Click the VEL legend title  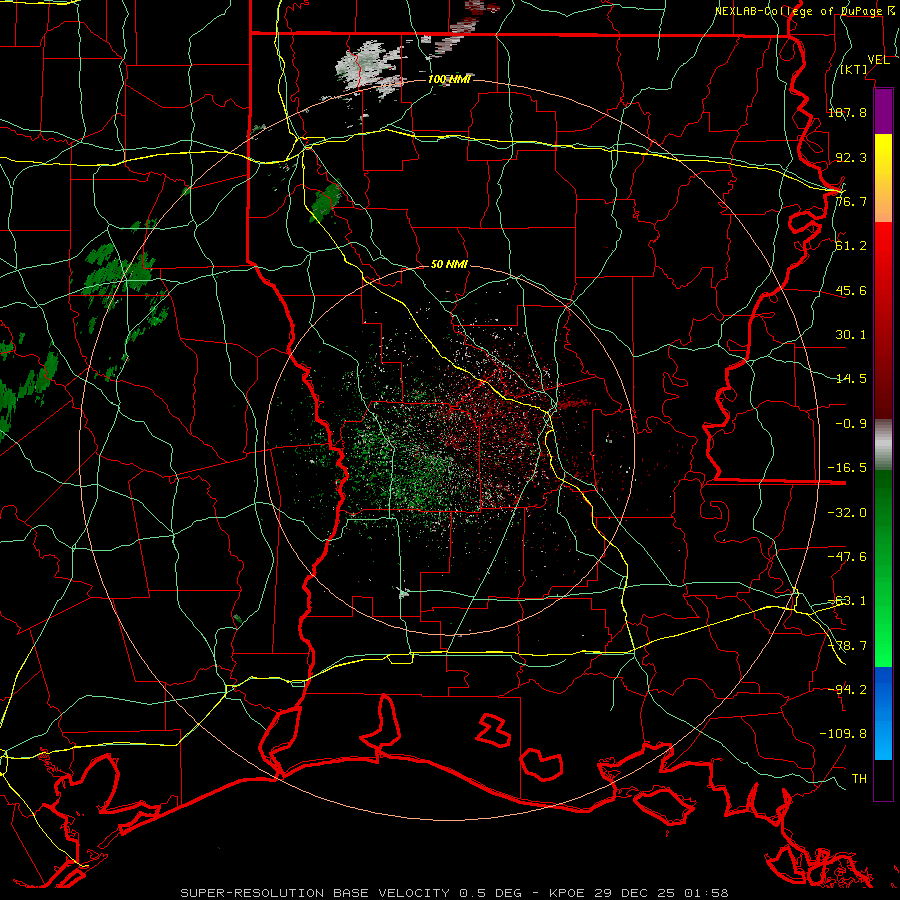(x=878, y=59)
